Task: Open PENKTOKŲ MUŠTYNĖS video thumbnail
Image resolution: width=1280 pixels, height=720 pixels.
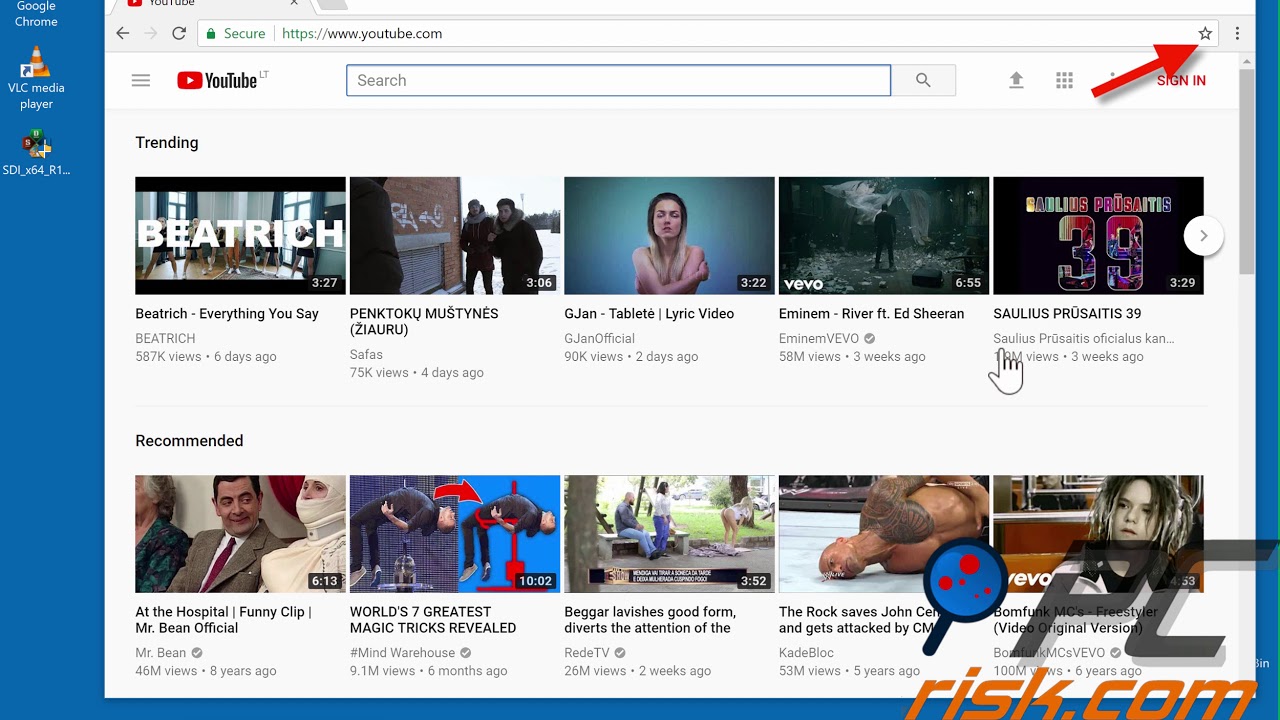Action: (455, 236)
